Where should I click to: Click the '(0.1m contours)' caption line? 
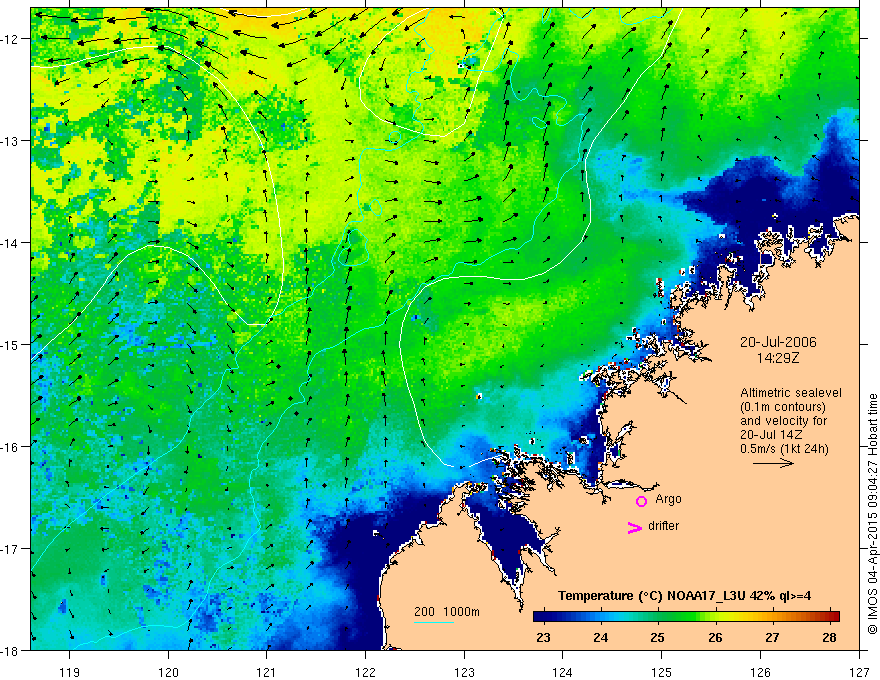783,407
